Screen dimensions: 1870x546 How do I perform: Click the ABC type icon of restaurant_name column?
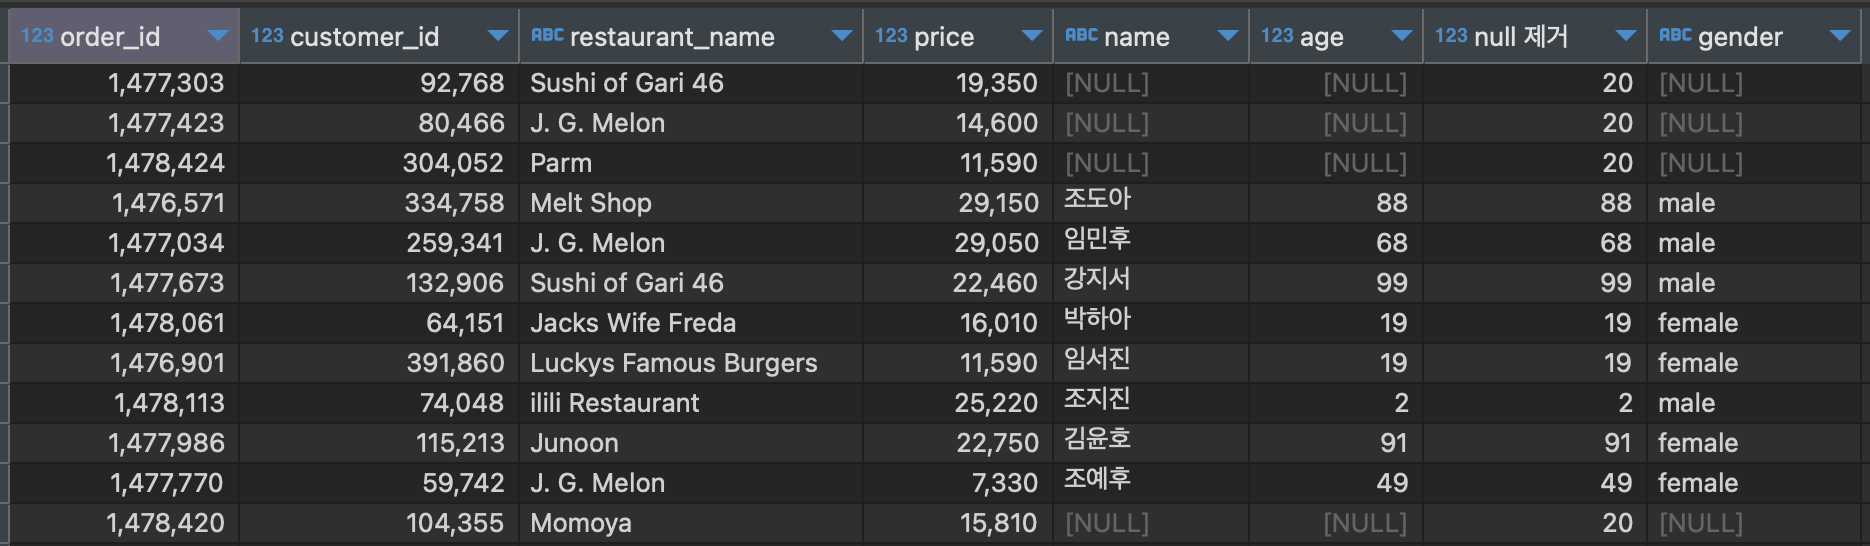547,36
